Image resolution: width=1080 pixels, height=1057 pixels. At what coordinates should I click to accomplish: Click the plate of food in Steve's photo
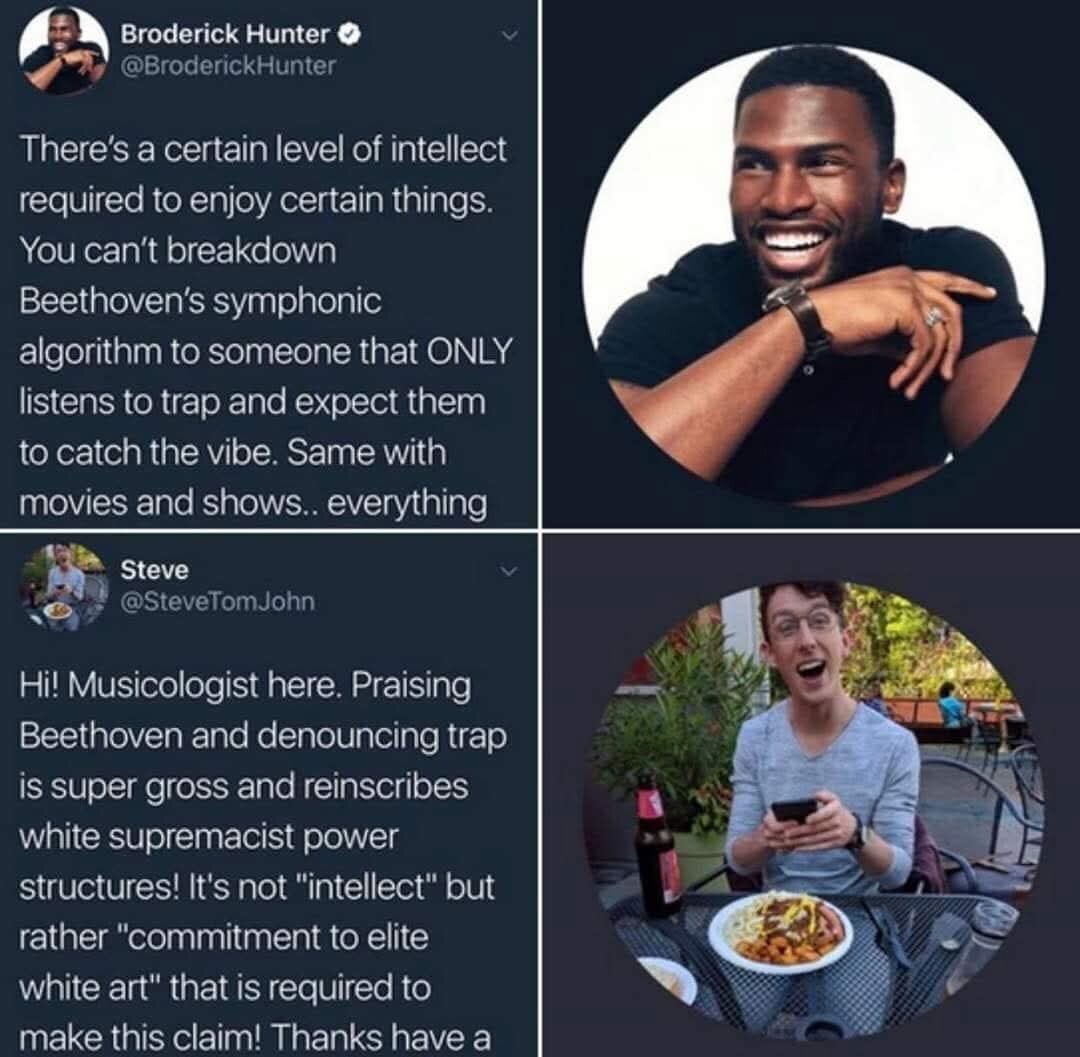click(780, 931)
